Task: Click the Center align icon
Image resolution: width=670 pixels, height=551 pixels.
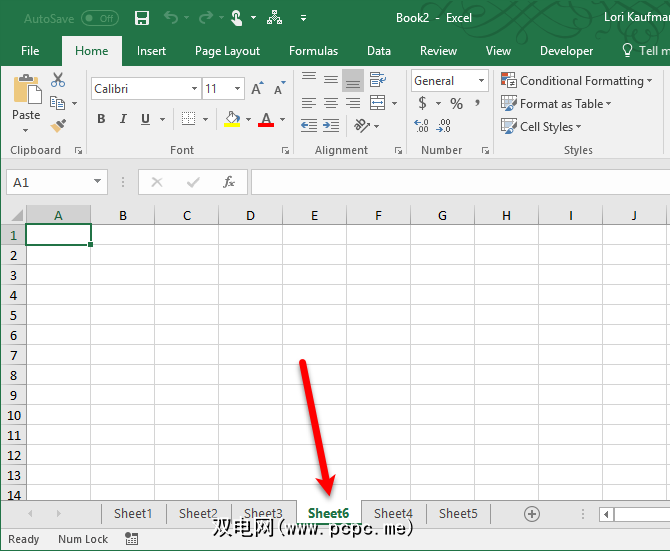Action: 331,103
